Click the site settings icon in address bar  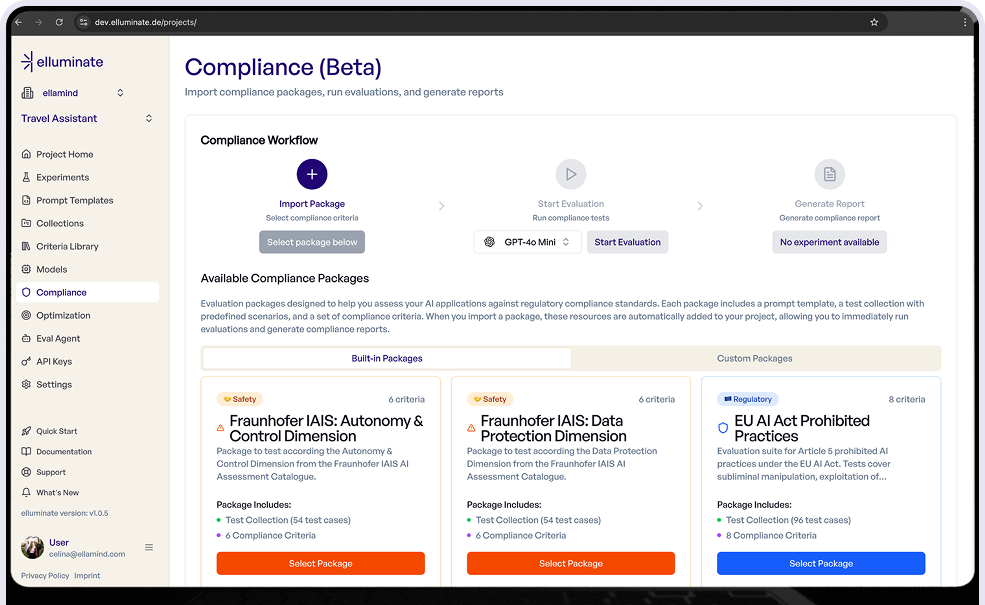(84, 22)
